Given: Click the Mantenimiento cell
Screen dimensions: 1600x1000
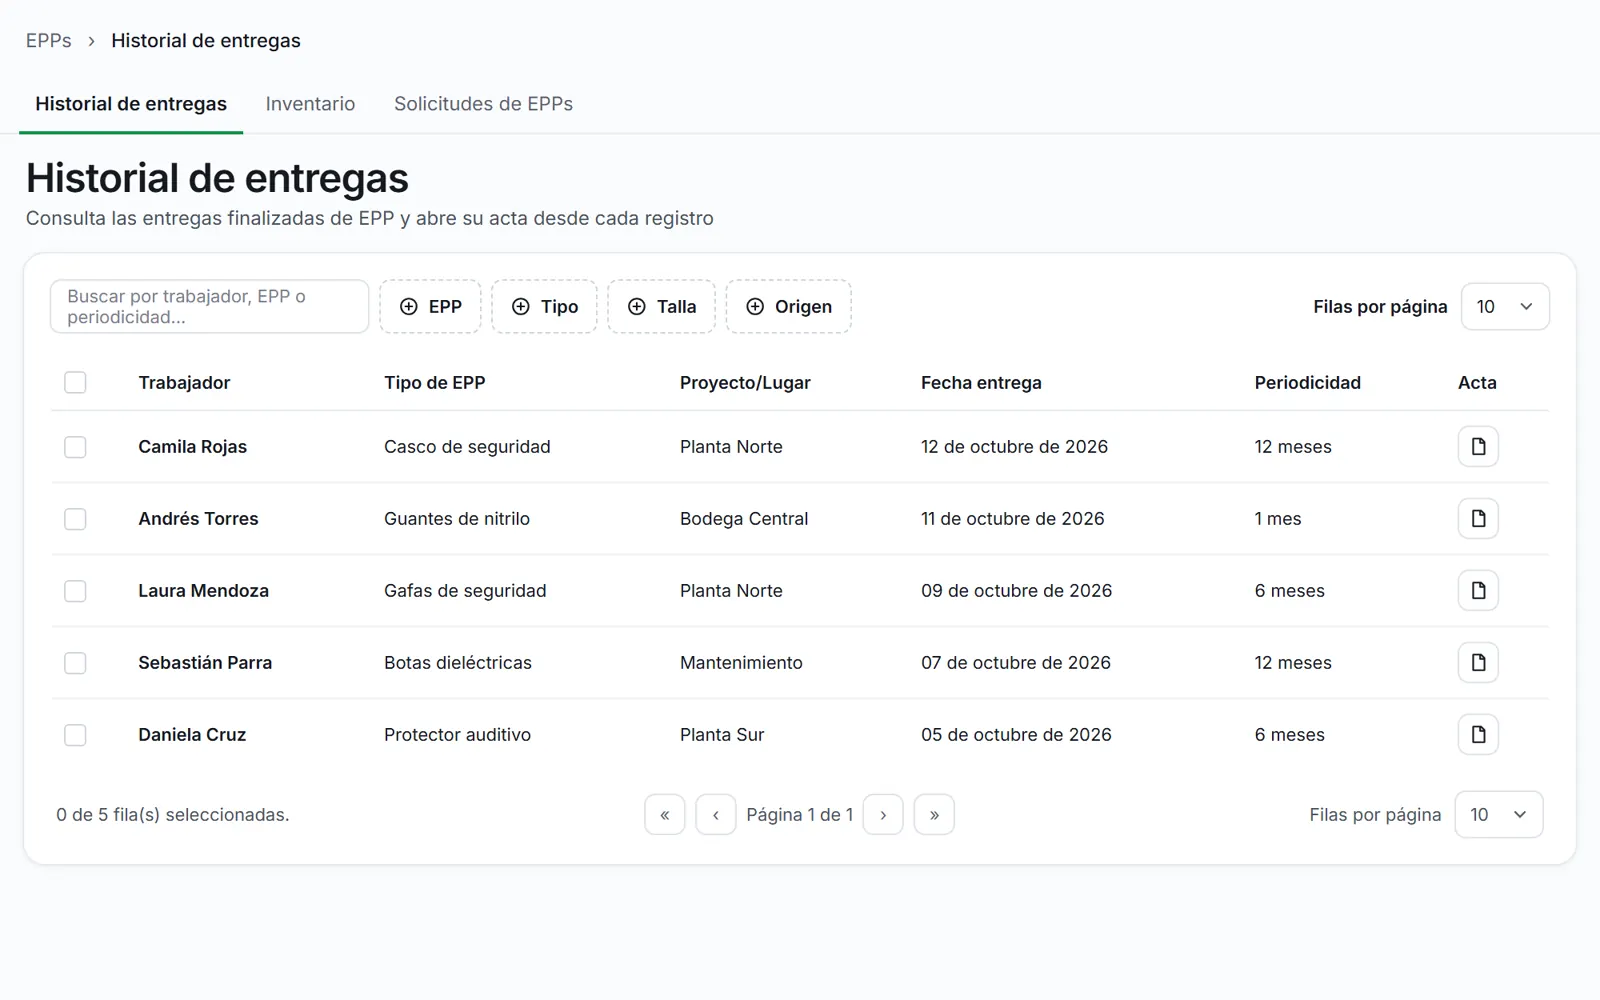Looking at the screenshot, I should tap(741, 662).
